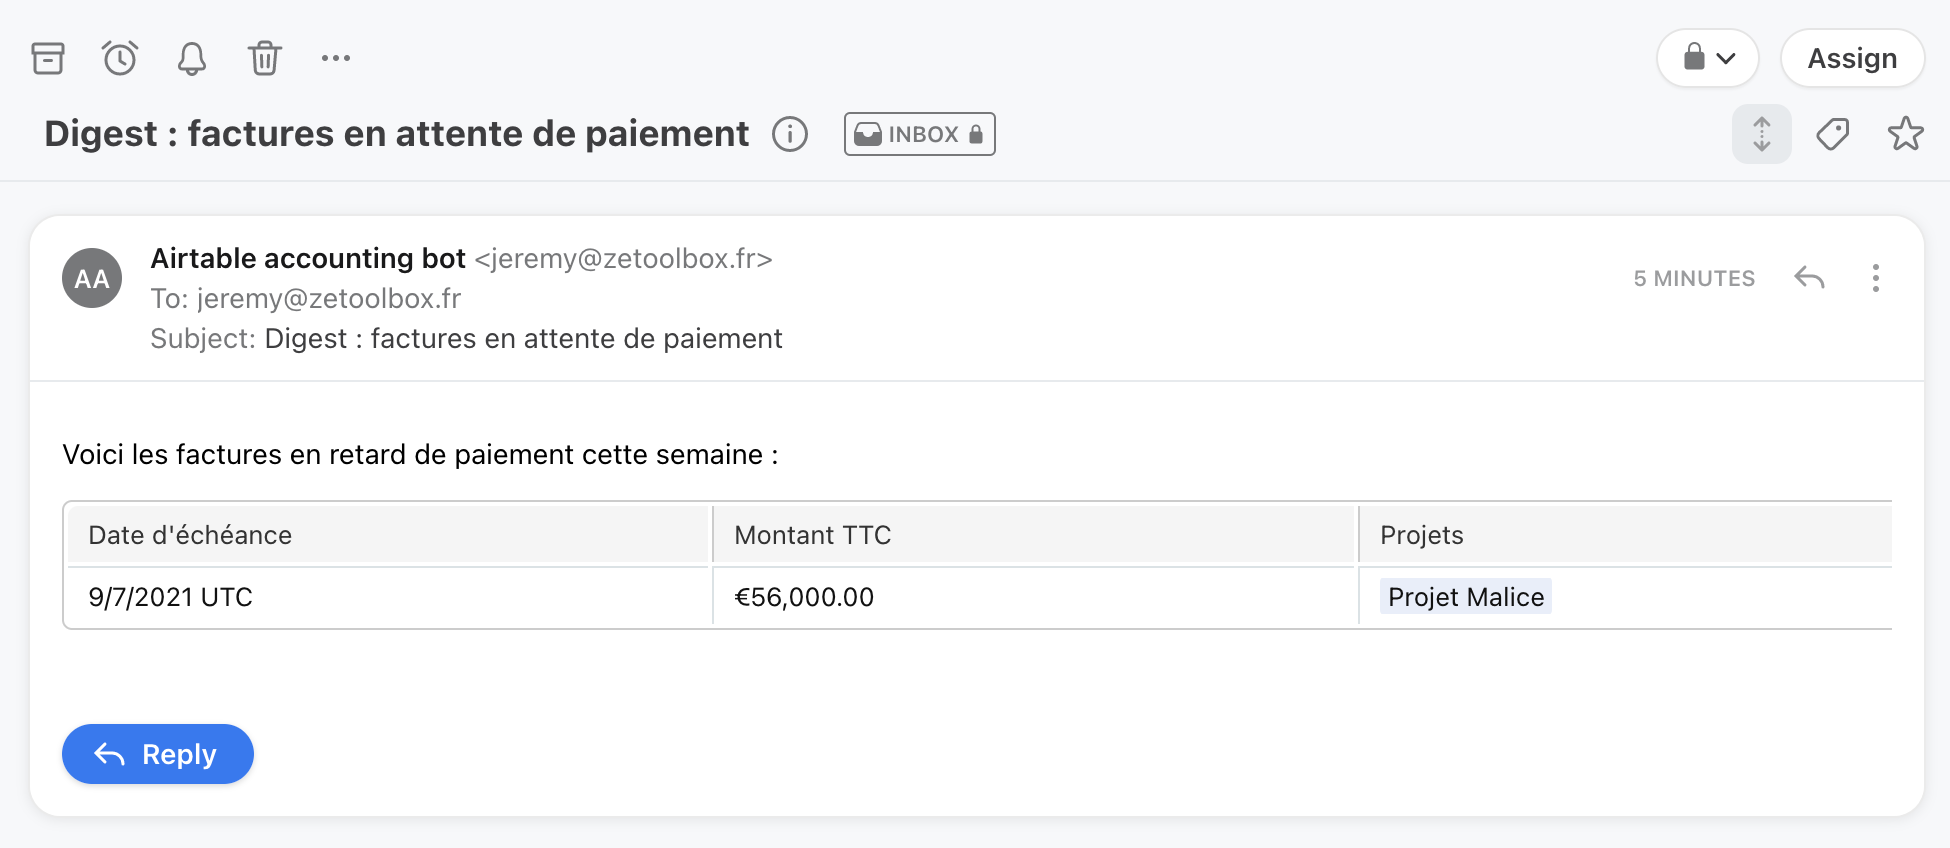
Task: Click the Montant TTC column header
Action: (1034, 535)
